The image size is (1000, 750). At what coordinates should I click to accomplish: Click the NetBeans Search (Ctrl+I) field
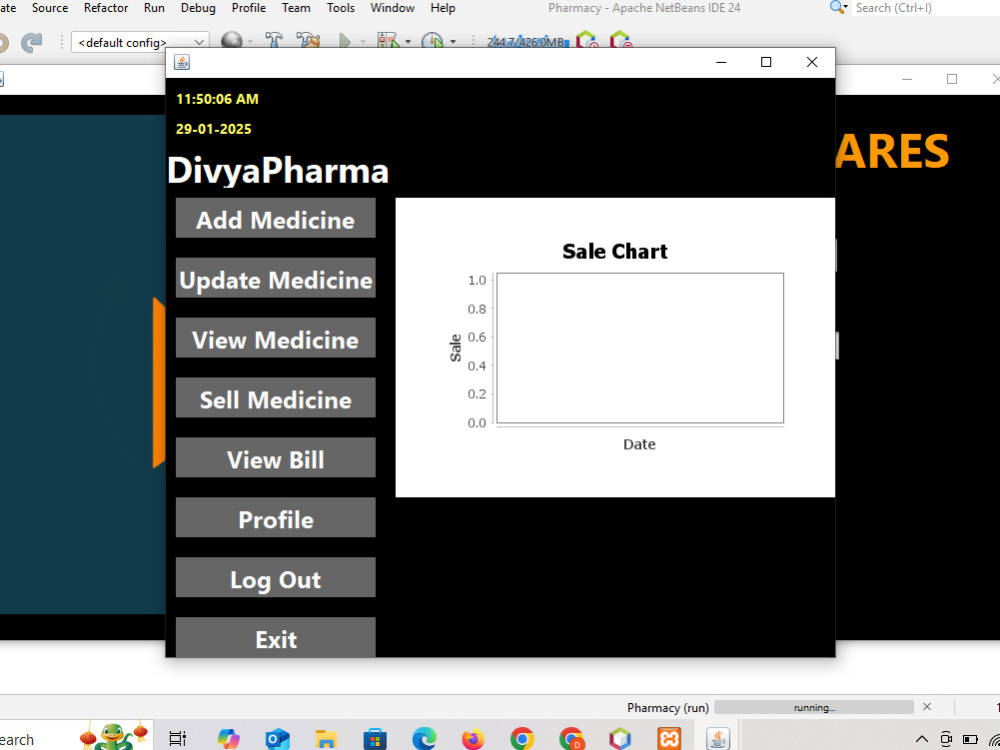coord(925,8)
